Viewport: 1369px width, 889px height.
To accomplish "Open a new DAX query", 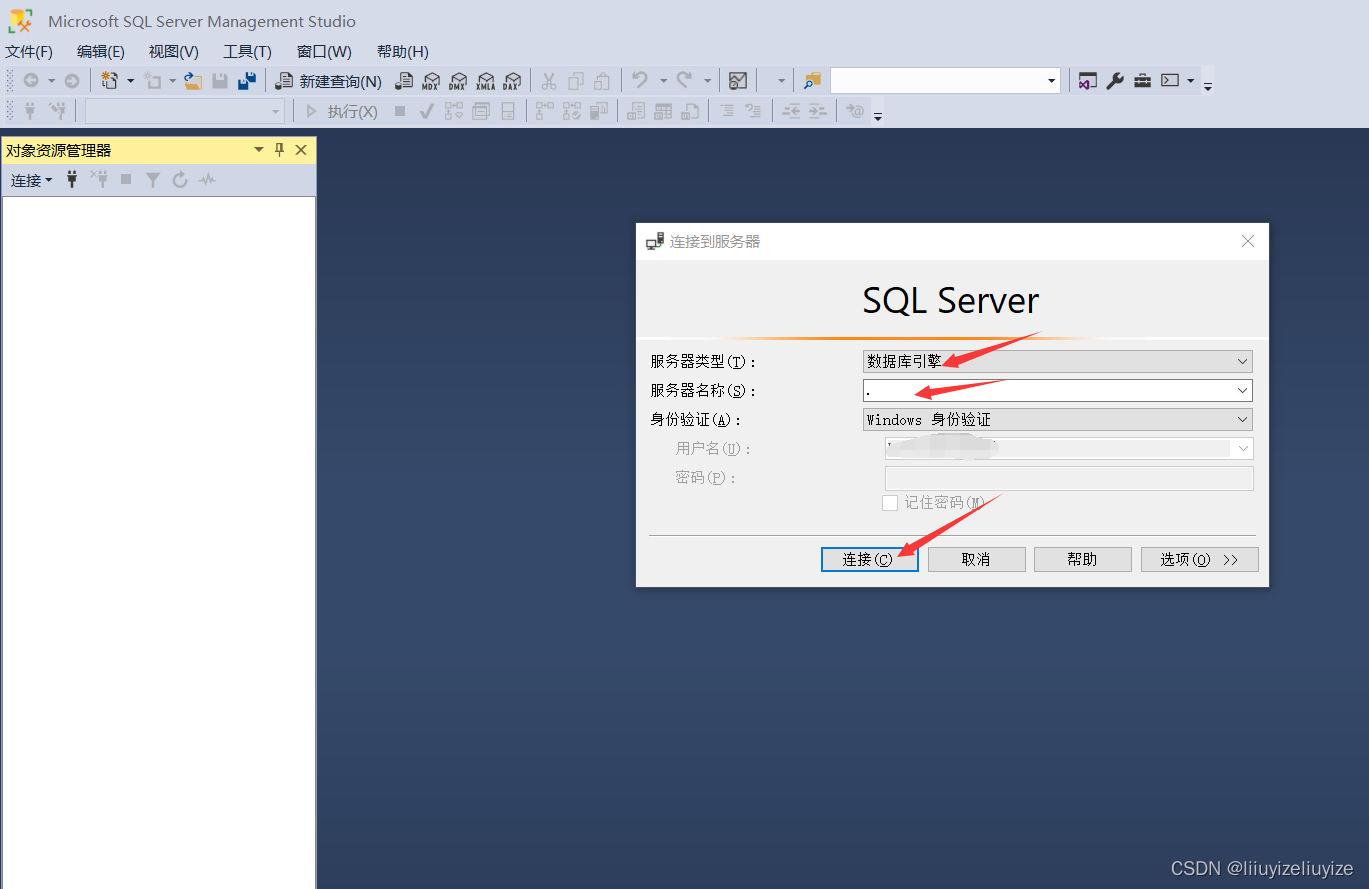I will tap(512, 81).
